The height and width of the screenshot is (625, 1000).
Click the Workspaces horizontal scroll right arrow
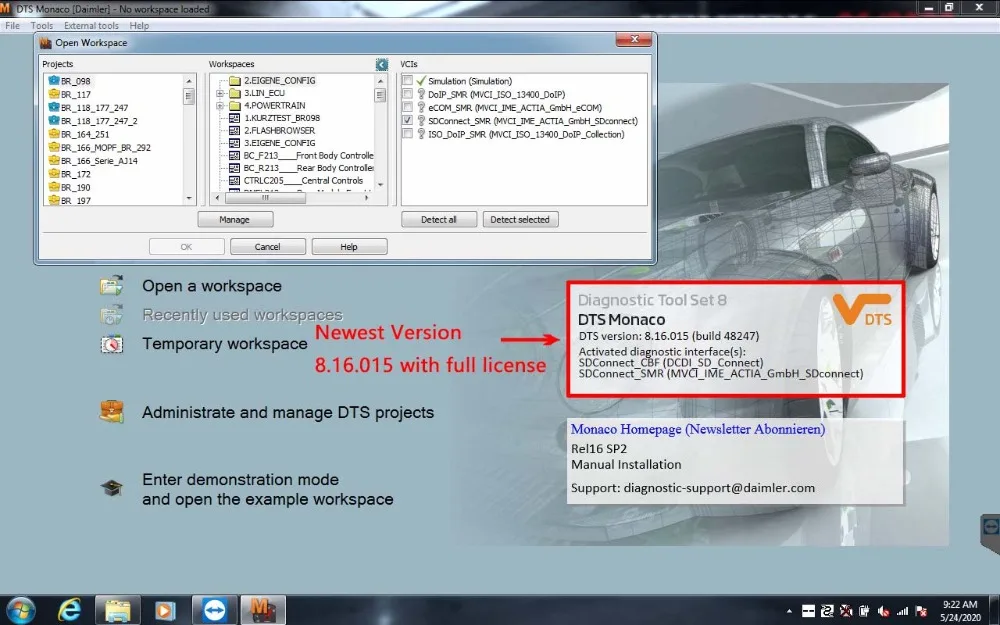pyautogui.click(x=367, y=198)
